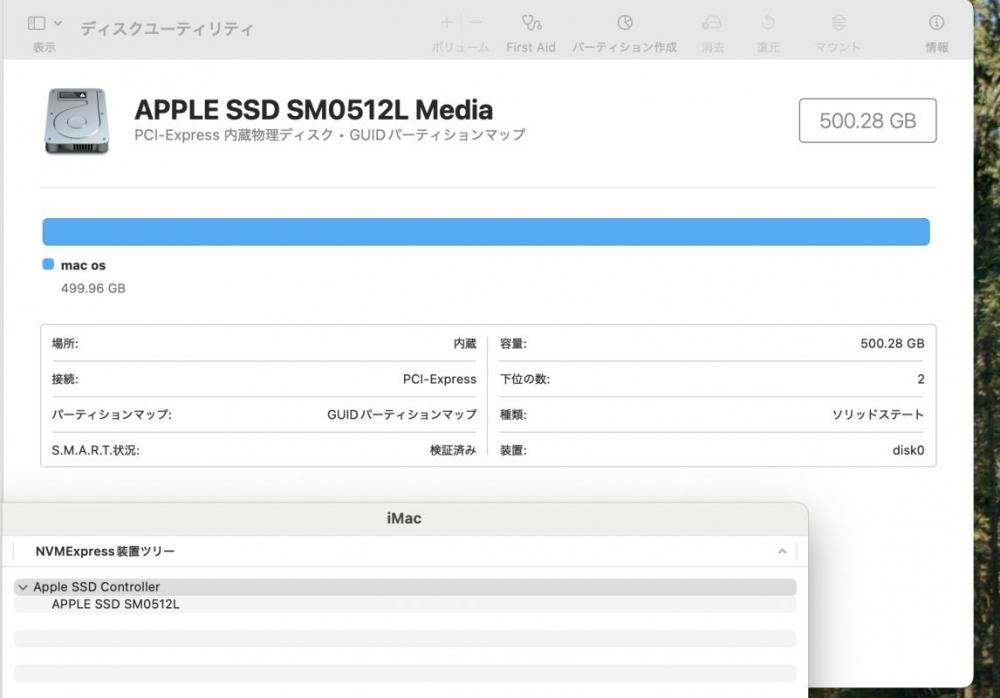
Task: Select the mount toolbar icon
Action: (x=839, y=23)
